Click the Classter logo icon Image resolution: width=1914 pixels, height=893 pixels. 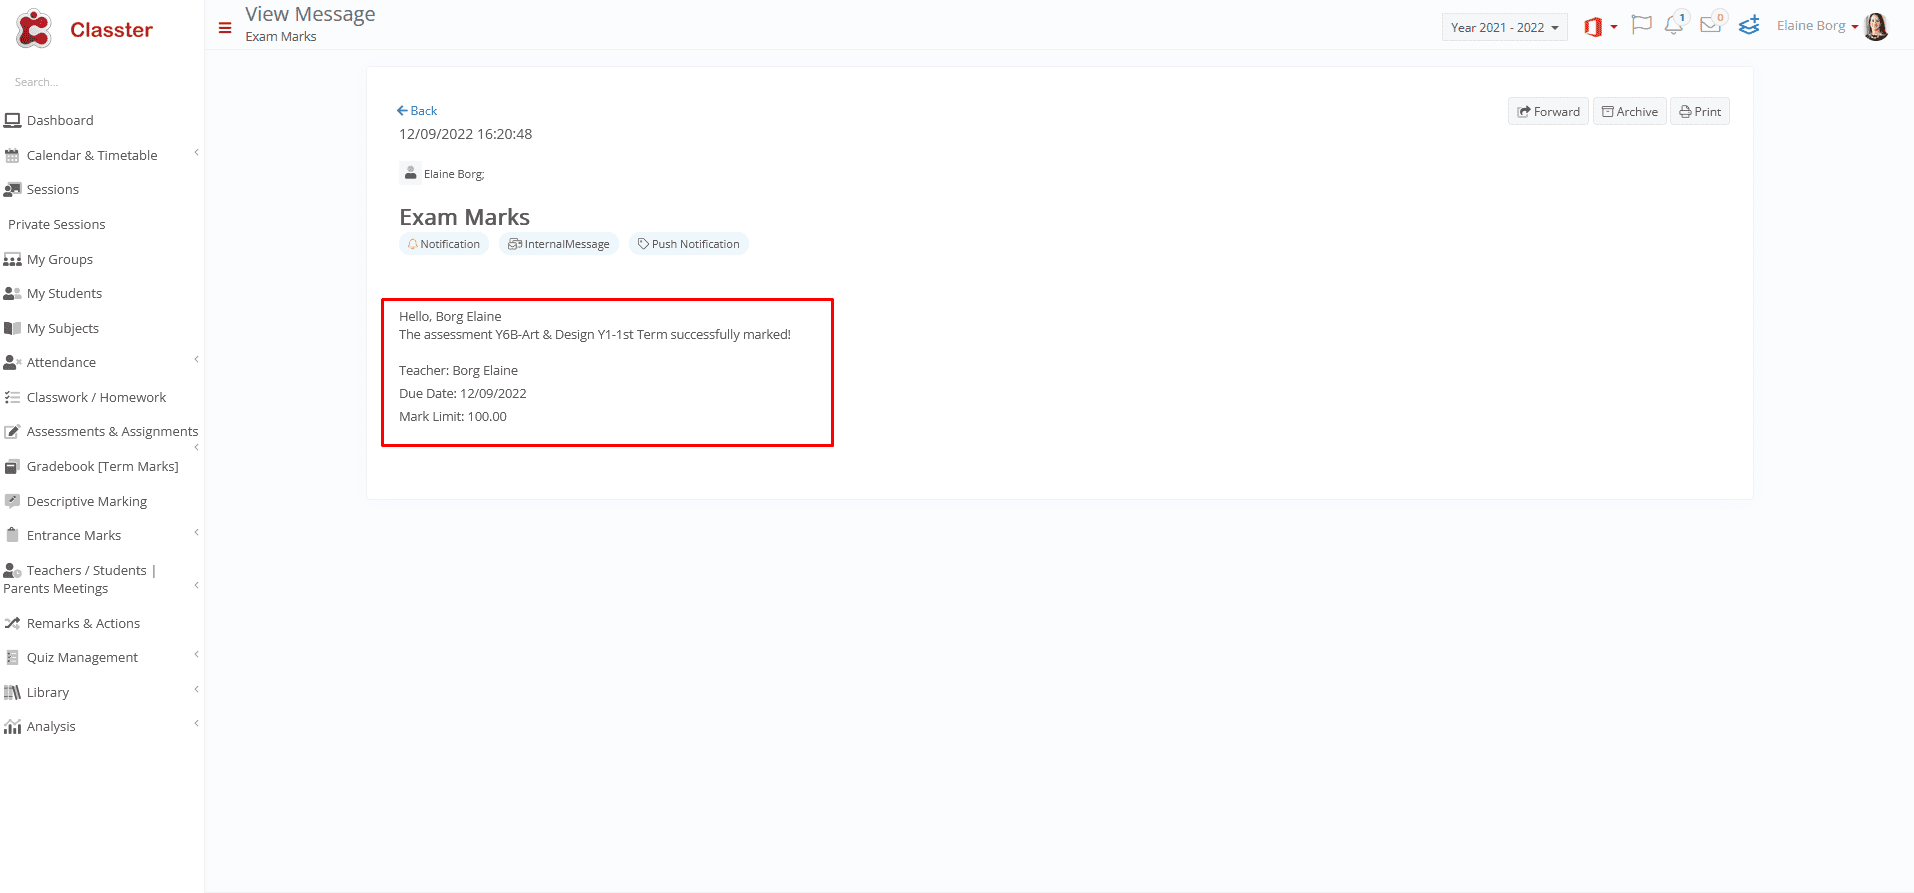coord(34,29)
